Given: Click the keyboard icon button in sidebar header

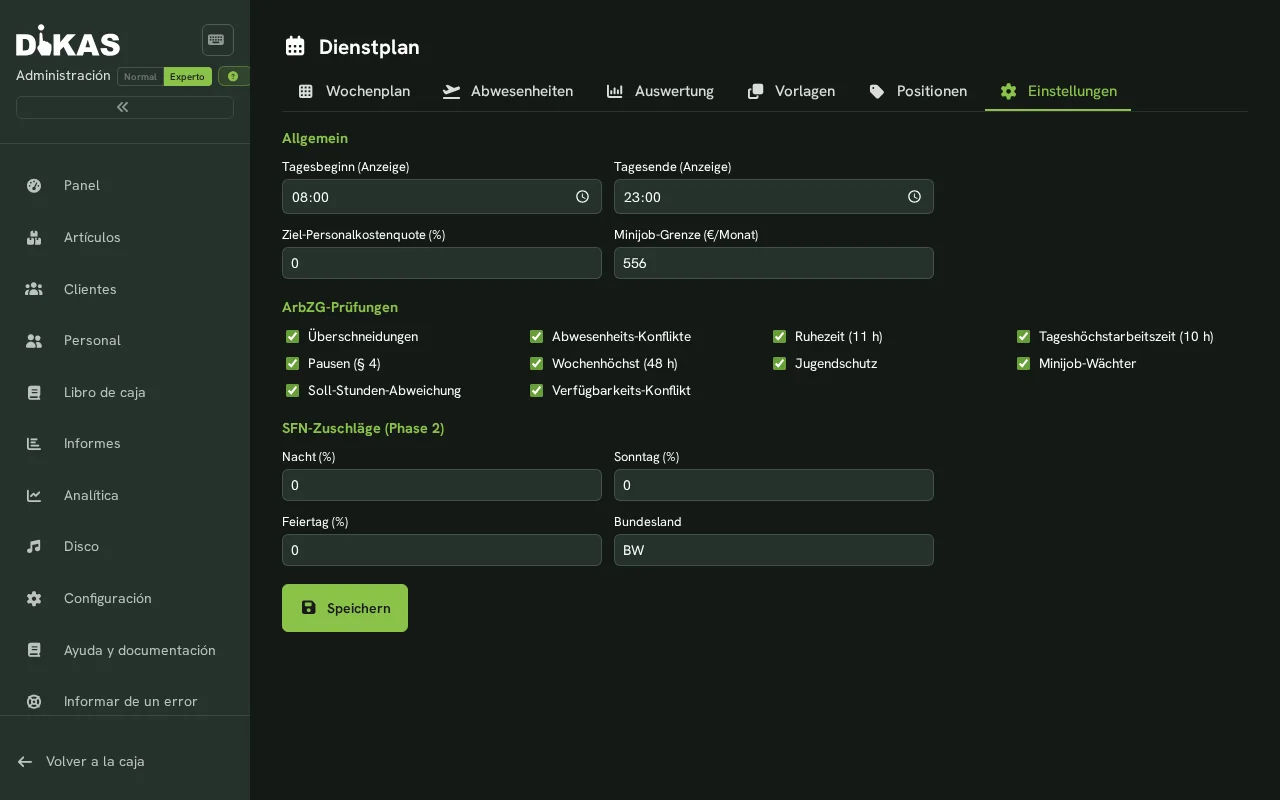Looking at the screenshot, I should click(217, 40).
